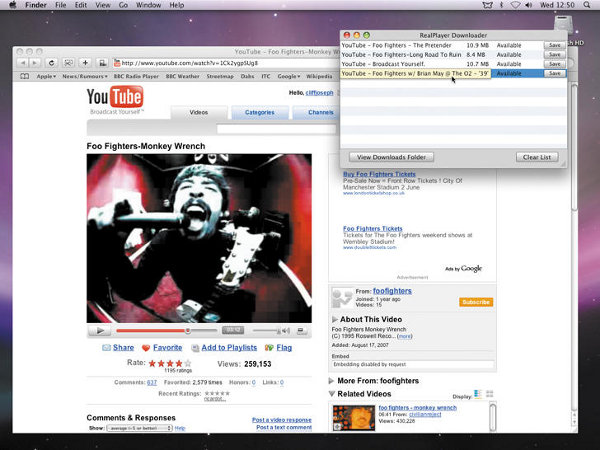Click the YouTube player volume slider
This screenshot has width=600, height=450.
(266, 331)
